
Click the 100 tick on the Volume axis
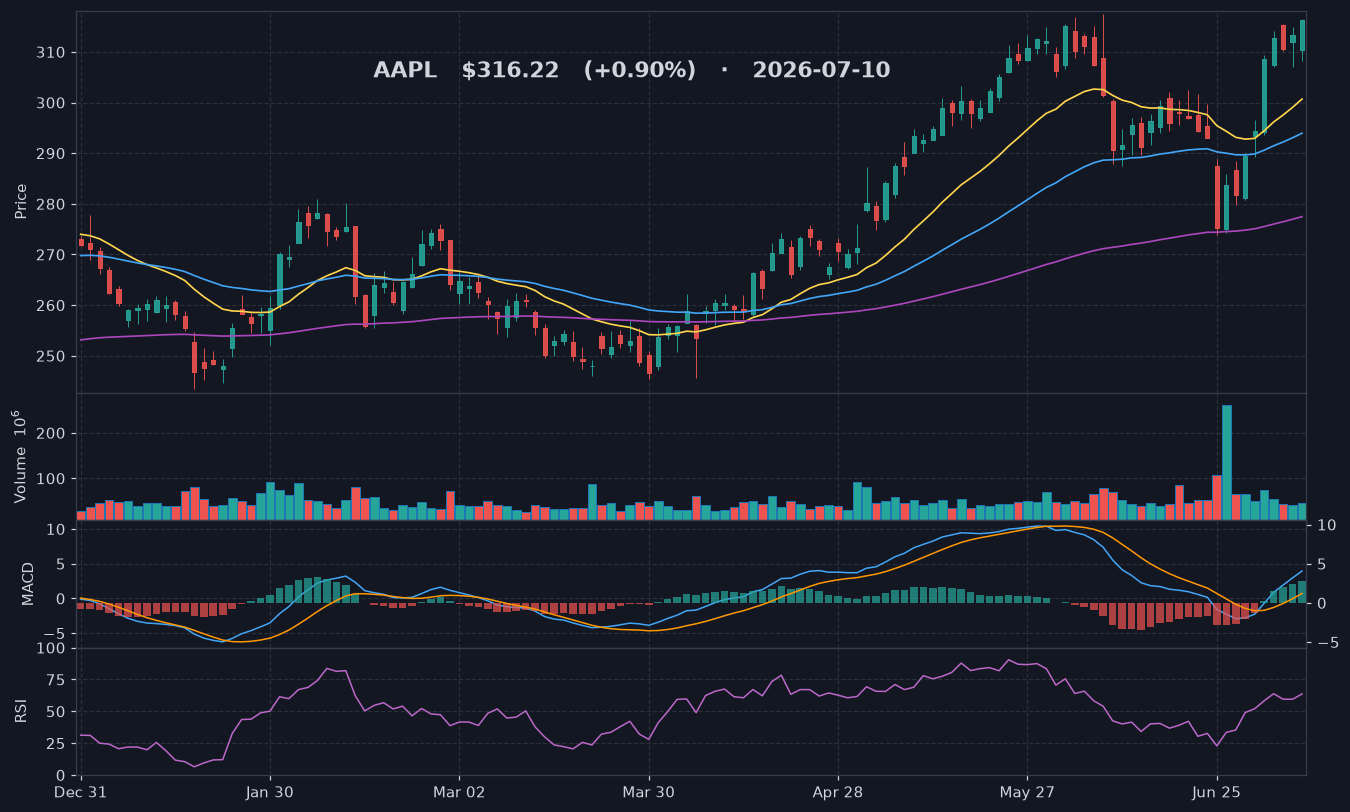point(52,480)
